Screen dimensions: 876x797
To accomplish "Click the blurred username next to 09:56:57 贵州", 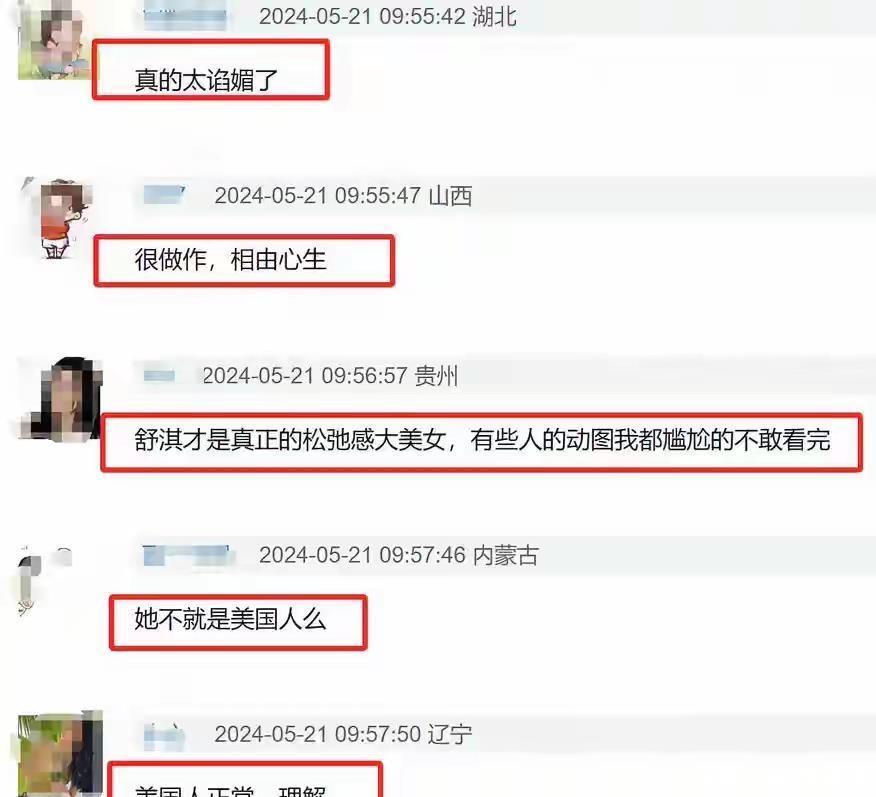I will [x=159, y=375].
